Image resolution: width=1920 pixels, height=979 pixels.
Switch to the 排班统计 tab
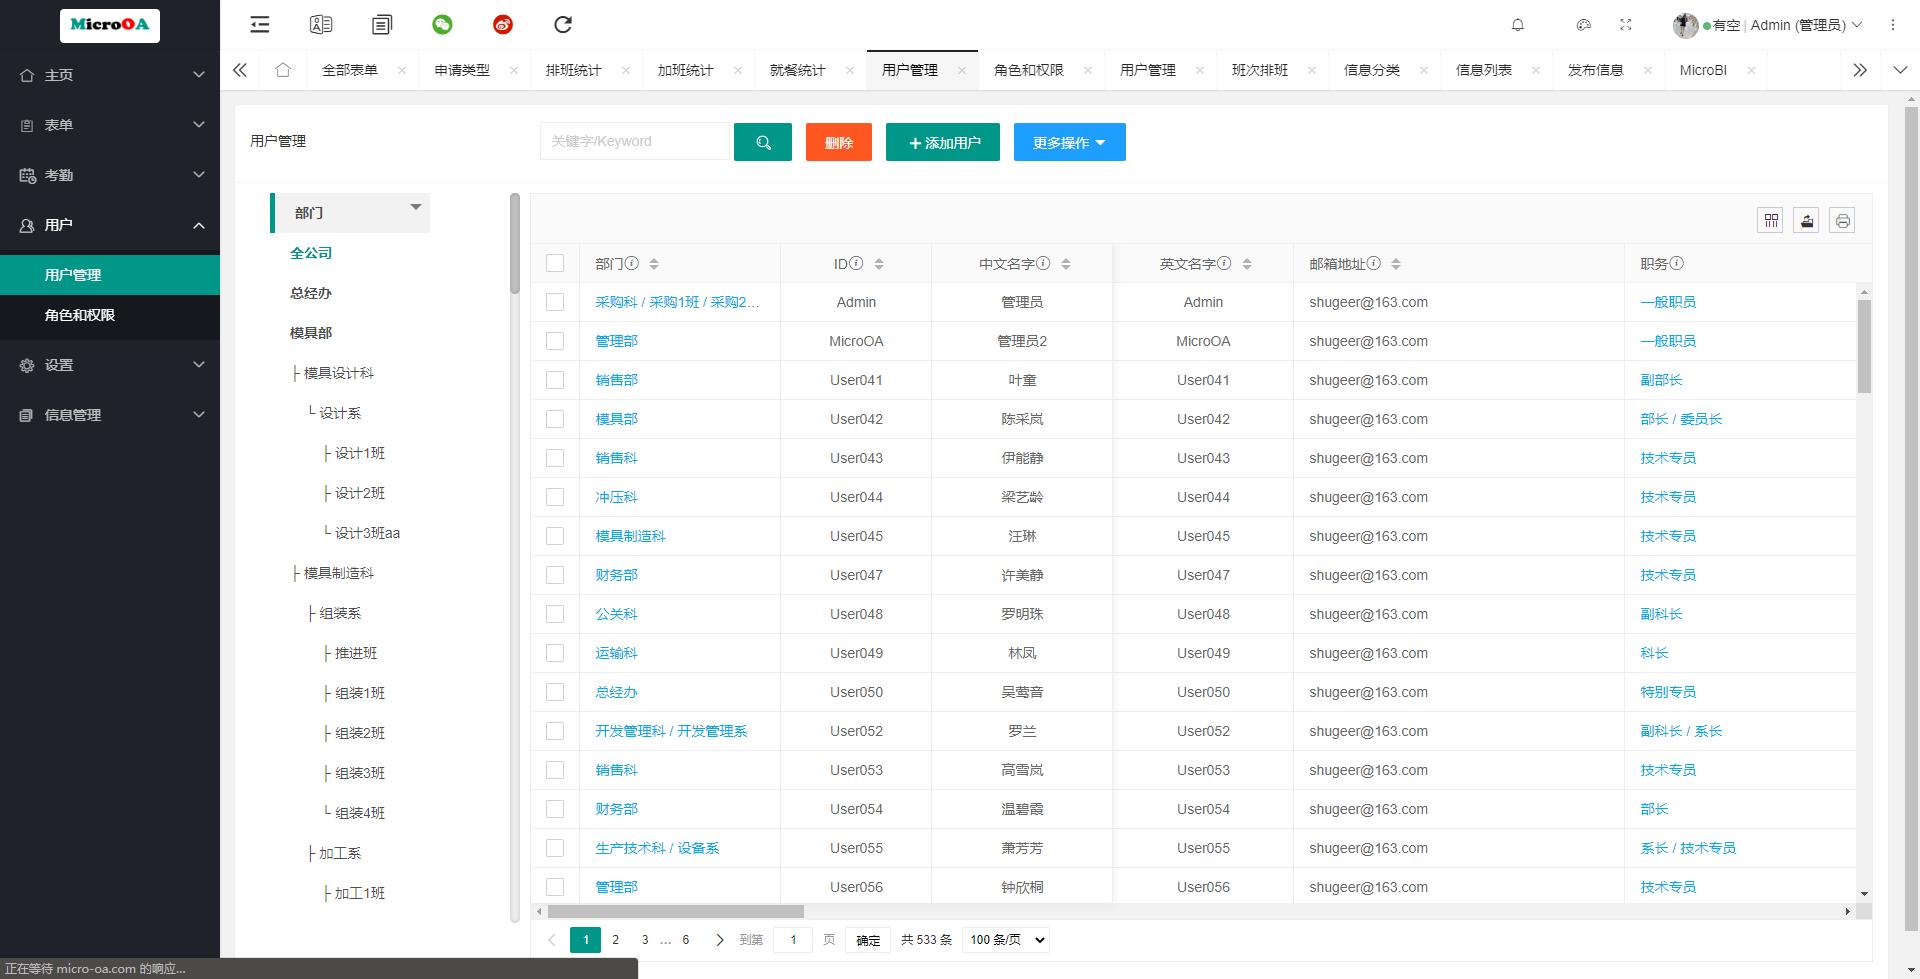click(573, 70)
